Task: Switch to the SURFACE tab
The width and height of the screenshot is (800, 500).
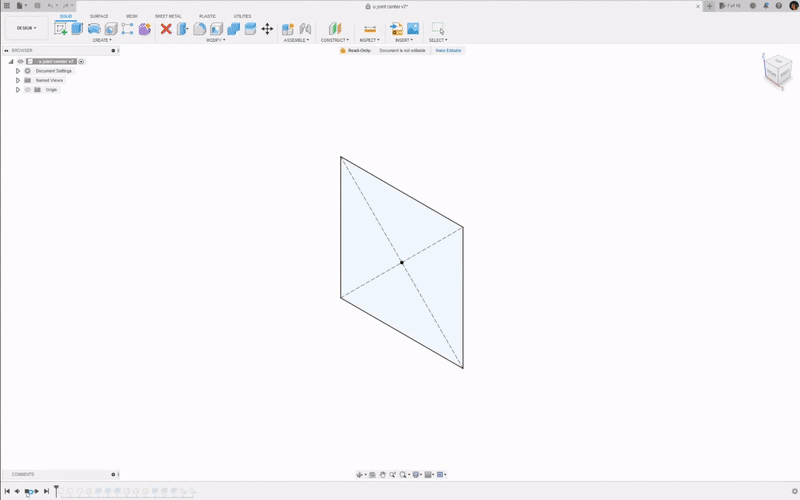Action: click(x=99, y=16)
